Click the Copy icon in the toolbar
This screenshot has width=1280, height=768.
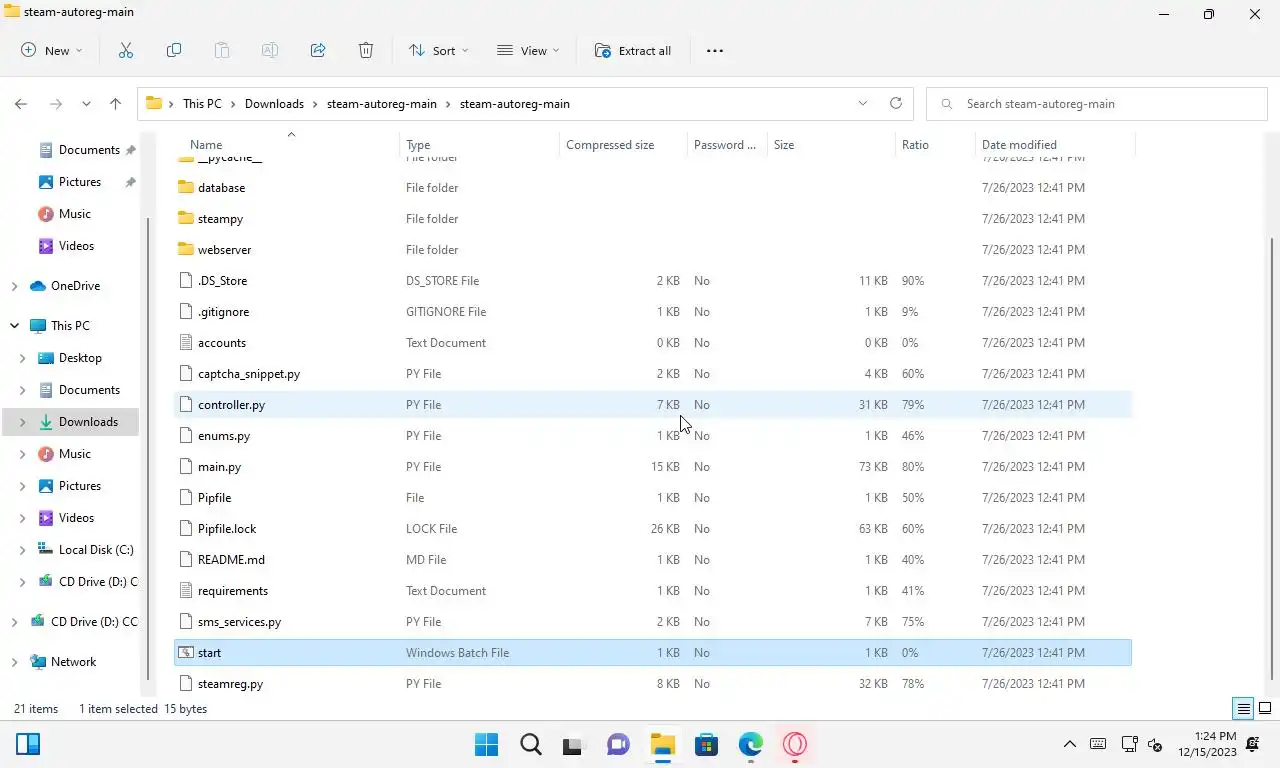[174, 50]
